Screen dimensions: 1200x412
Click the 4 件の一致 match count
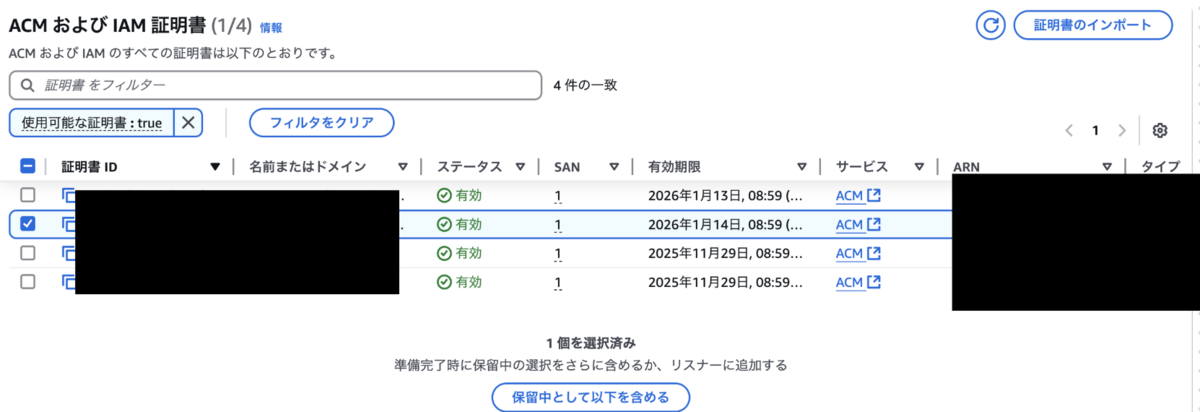[x=585, y=85]
